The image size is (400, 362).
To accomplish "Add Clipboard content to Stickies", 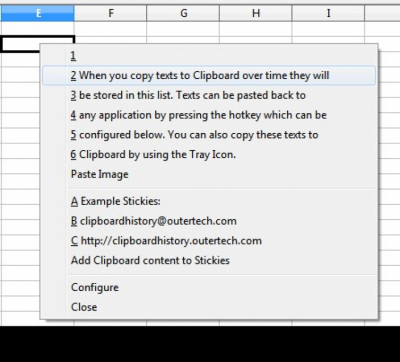I will (209, 260).
